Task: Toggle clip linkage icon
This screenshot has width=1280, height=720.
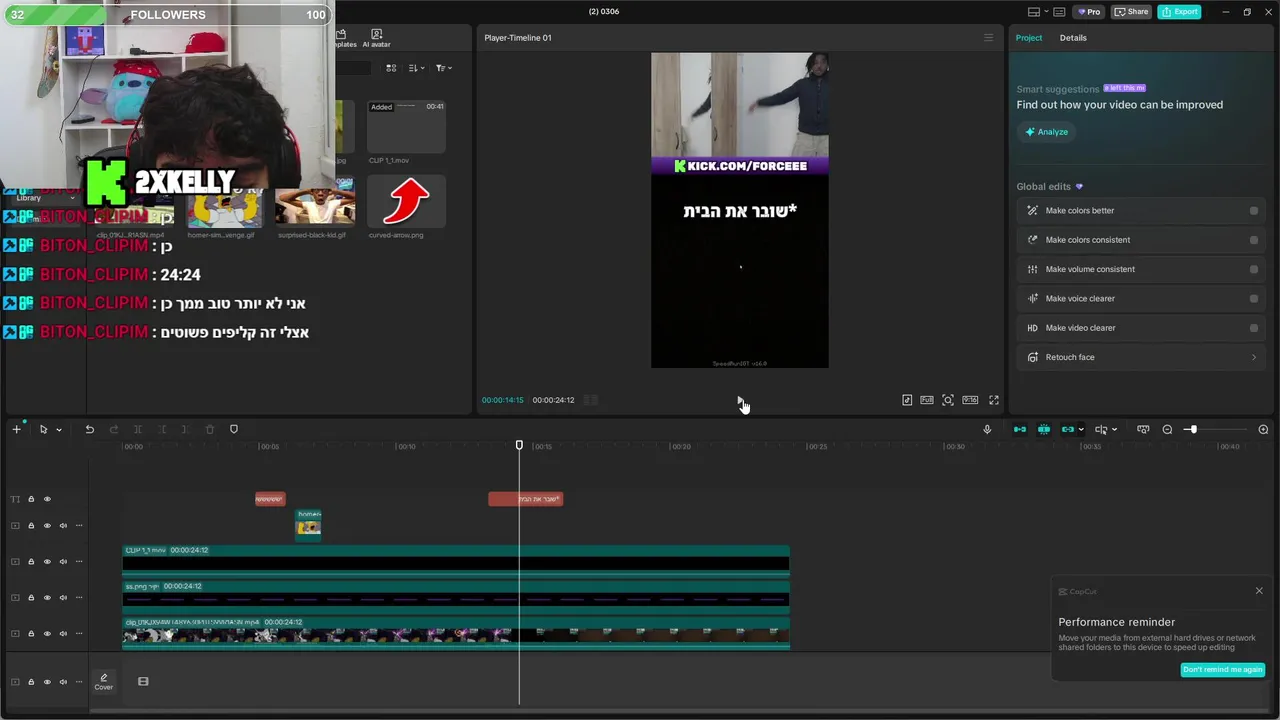Action: (1067, 429)
